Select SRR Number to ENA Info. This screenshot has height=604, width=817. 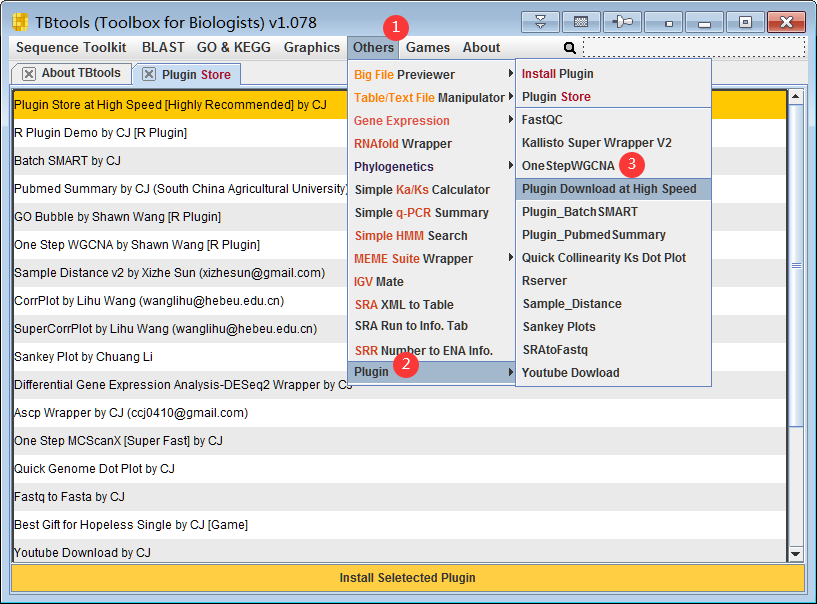[431, 350]
